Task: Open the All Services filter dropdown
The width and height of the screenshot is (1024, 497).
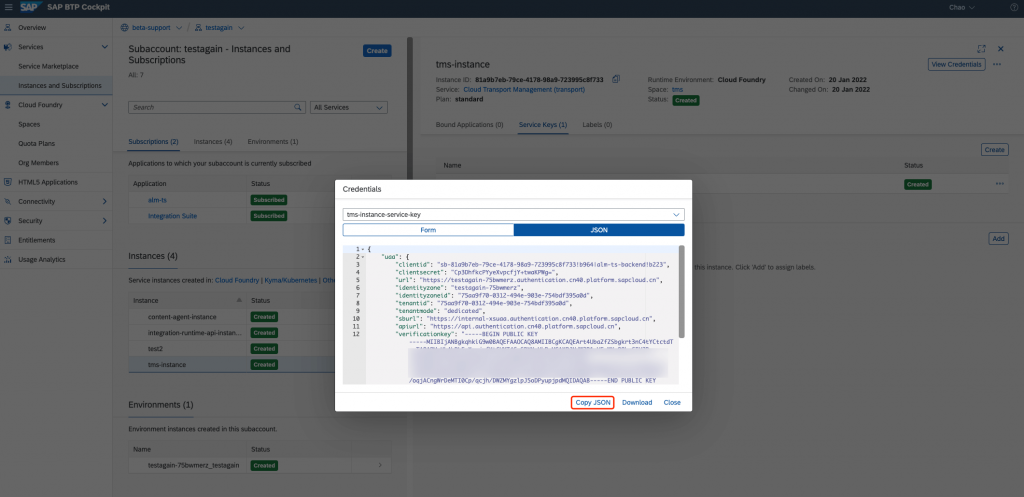Action: click(x=349, y=107)
